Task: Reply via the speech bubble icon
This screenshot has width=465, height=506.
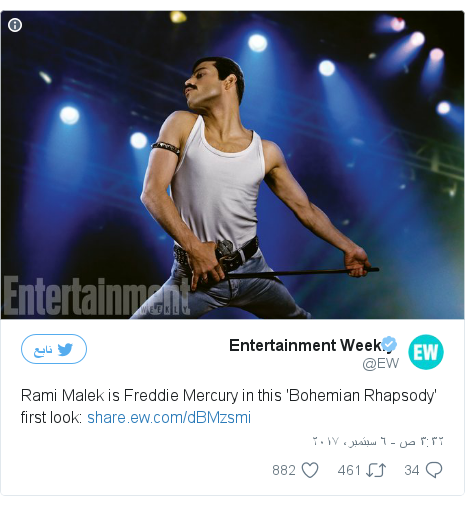Action: point(434,470)
